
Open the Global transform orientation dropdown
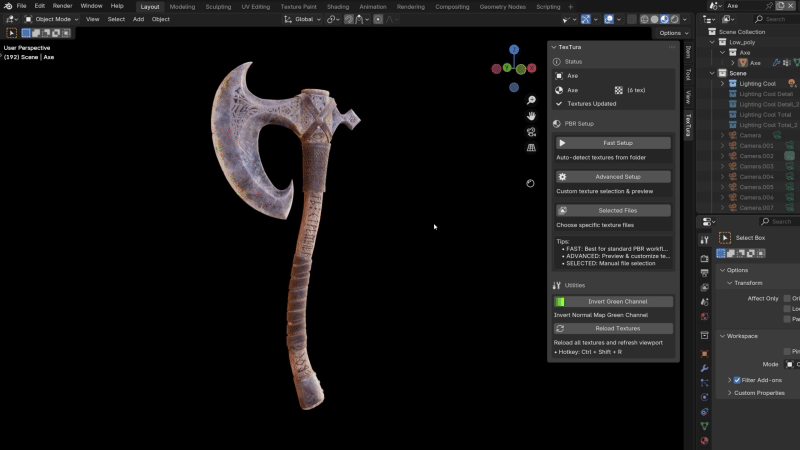[x=303, y=19]
